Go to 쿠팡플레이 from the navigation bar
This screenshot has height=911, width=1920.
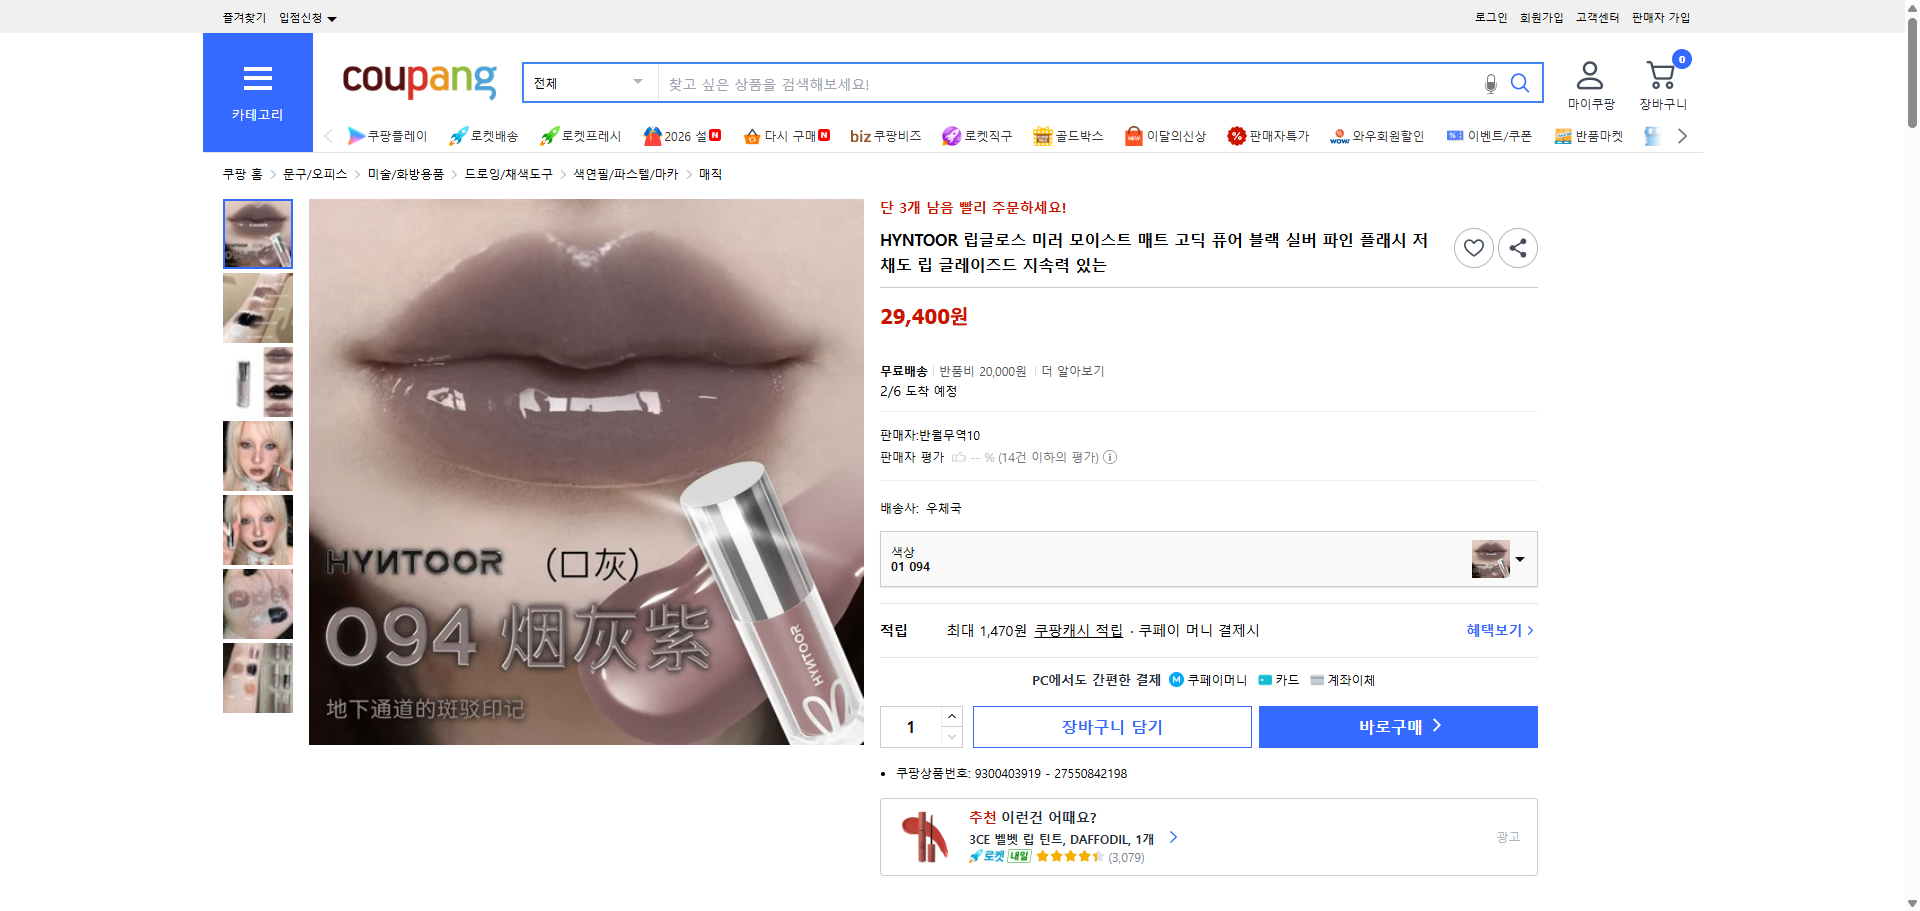pos(388,135)
